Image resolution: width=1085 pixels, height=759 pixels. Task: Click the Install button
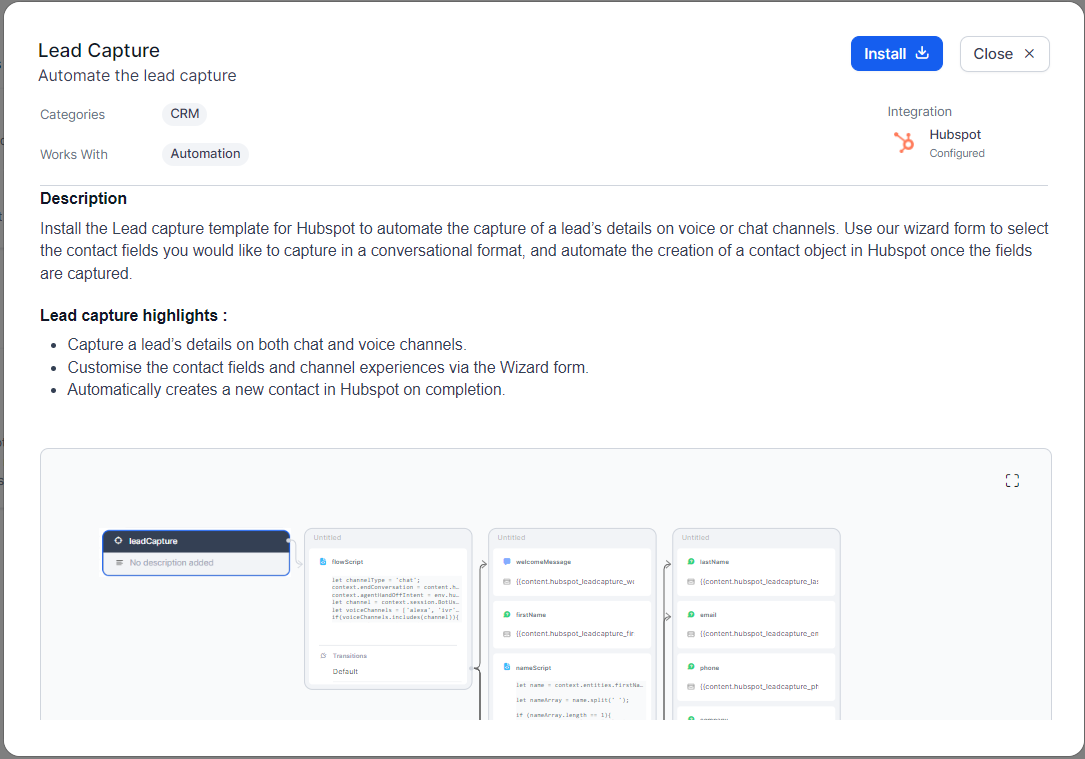click(x=896, y=54)
